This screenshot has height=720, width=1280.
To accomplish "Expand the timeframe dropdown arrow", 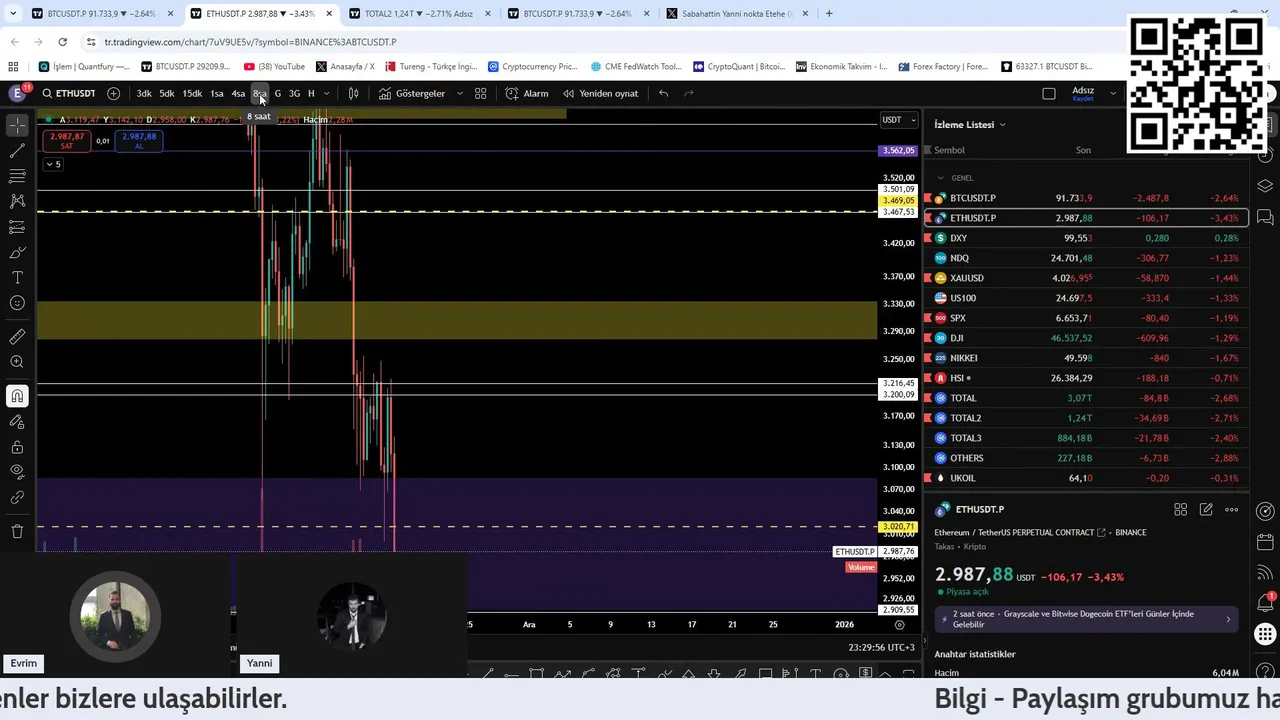I will pos(327,93).
